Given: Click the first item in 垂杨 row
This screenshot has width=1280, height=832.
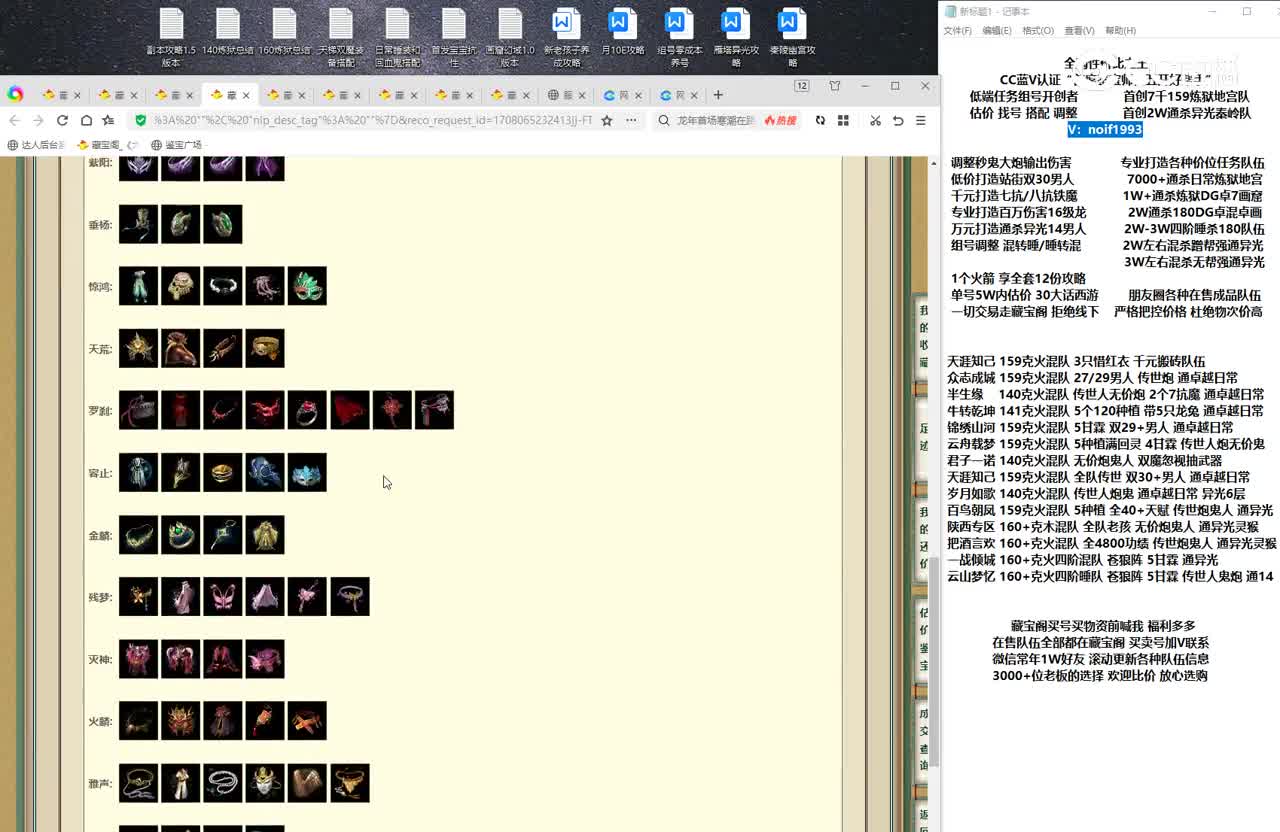Looking at the screenshot, I should 138,224.
